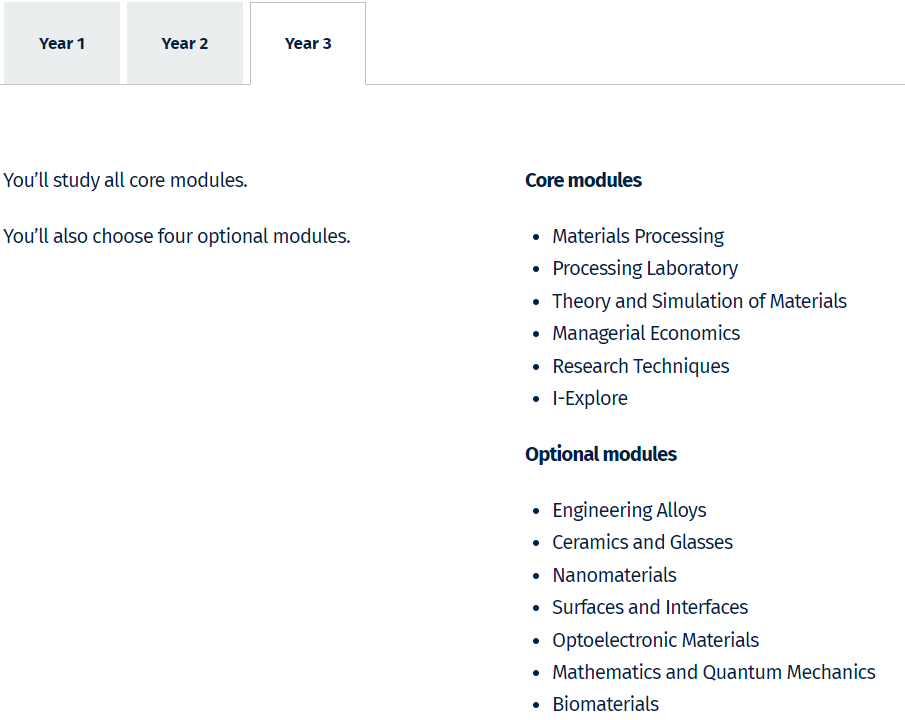Click the Engineering Alloys optional module

tap(629, 510)
